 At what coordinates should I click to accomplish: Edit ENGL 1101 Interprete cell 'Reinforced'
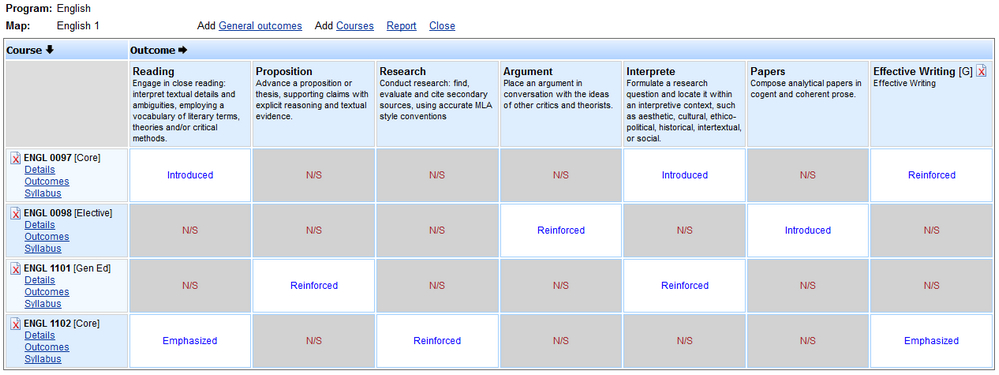click(685, 286)
